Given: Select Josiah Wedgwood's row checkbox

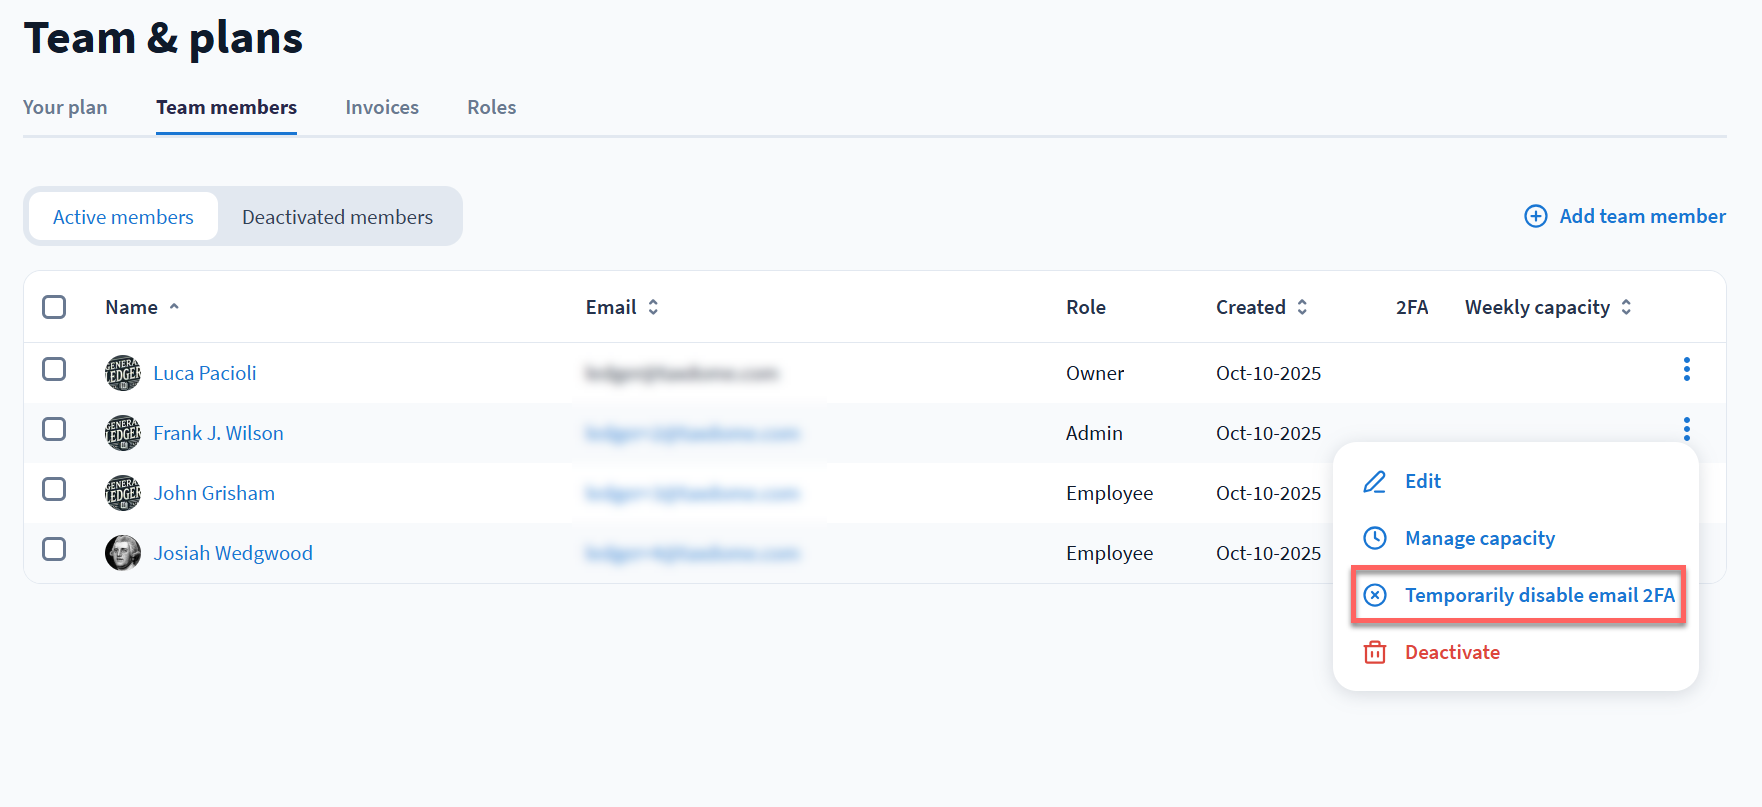Looking at the screenshot, I should pyautogui.click(x=54, y=549).
